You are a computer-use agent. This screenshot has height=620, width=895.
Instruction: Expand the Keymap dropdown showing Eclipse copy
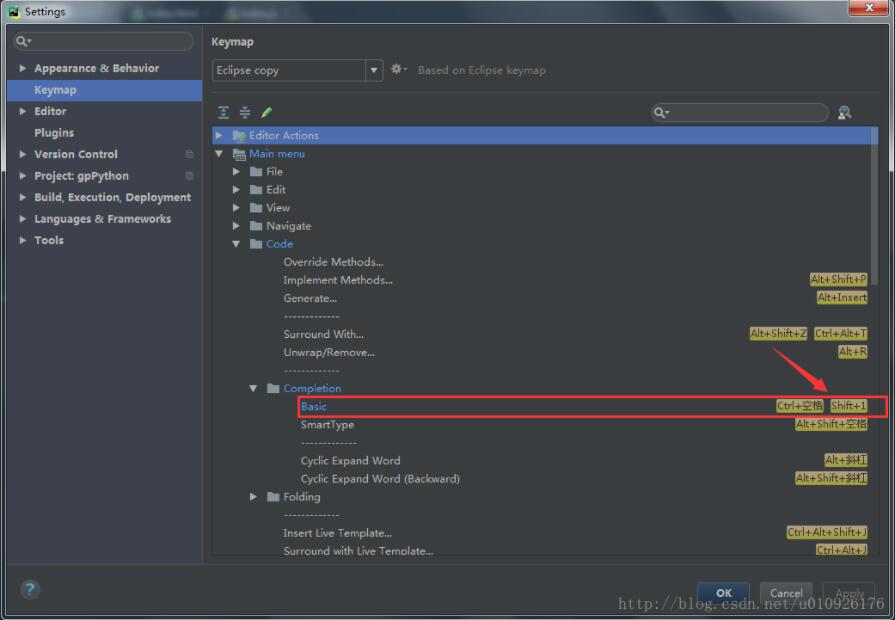point(373,70)
